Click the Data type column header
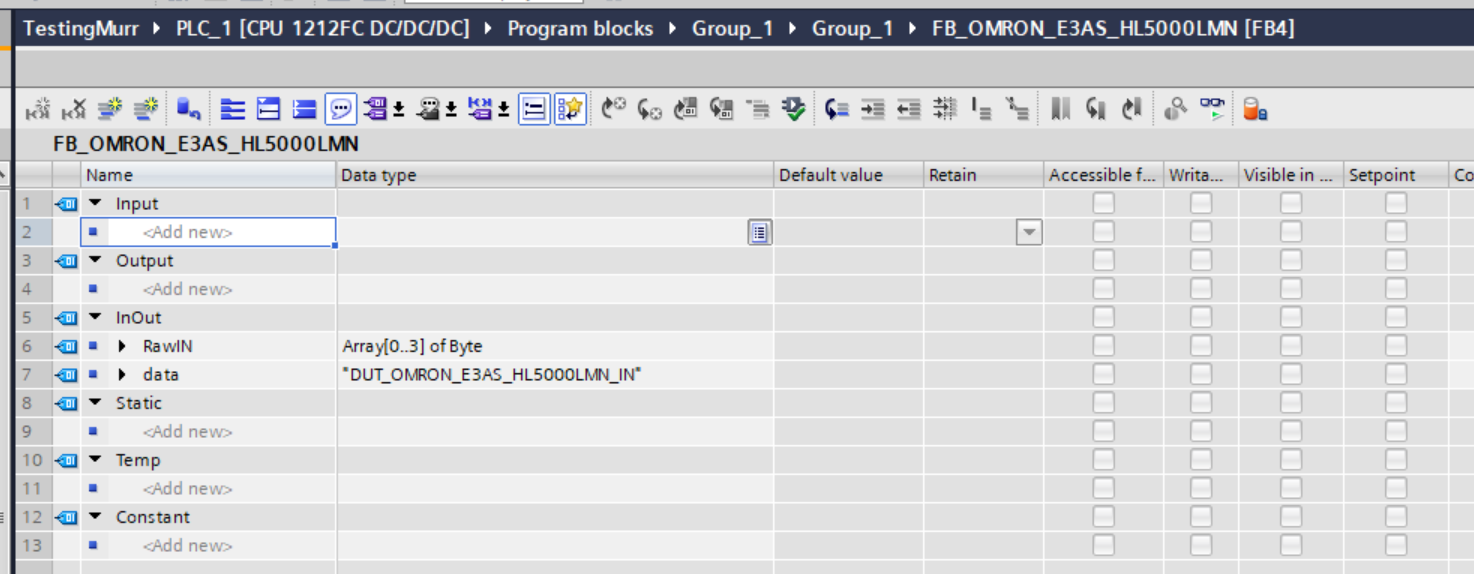 tap(555, 175)
